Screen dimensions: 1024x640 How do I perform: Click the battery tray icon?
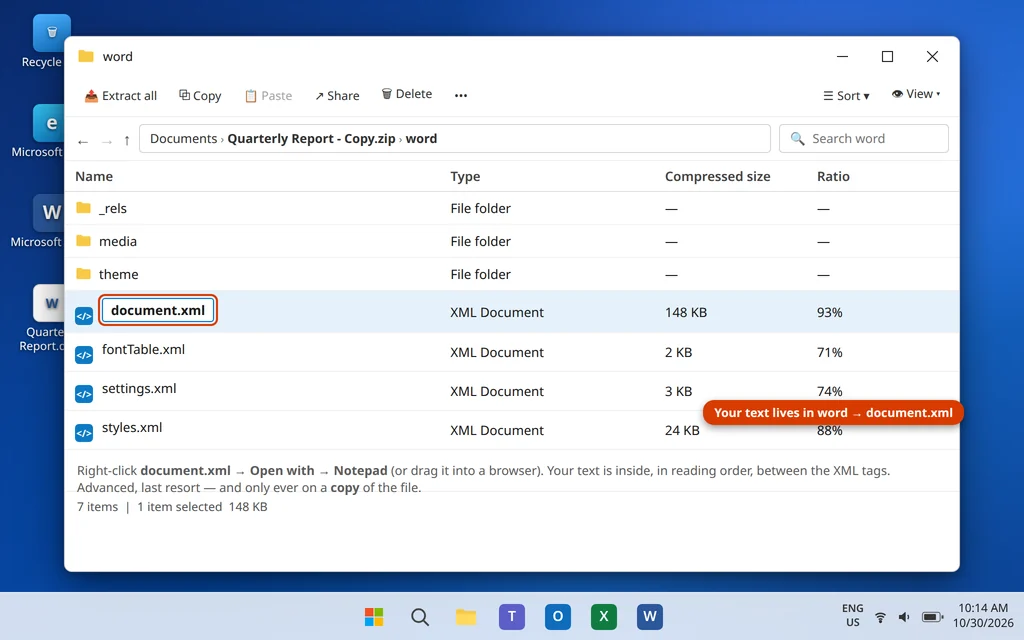[x=932, y=616]
